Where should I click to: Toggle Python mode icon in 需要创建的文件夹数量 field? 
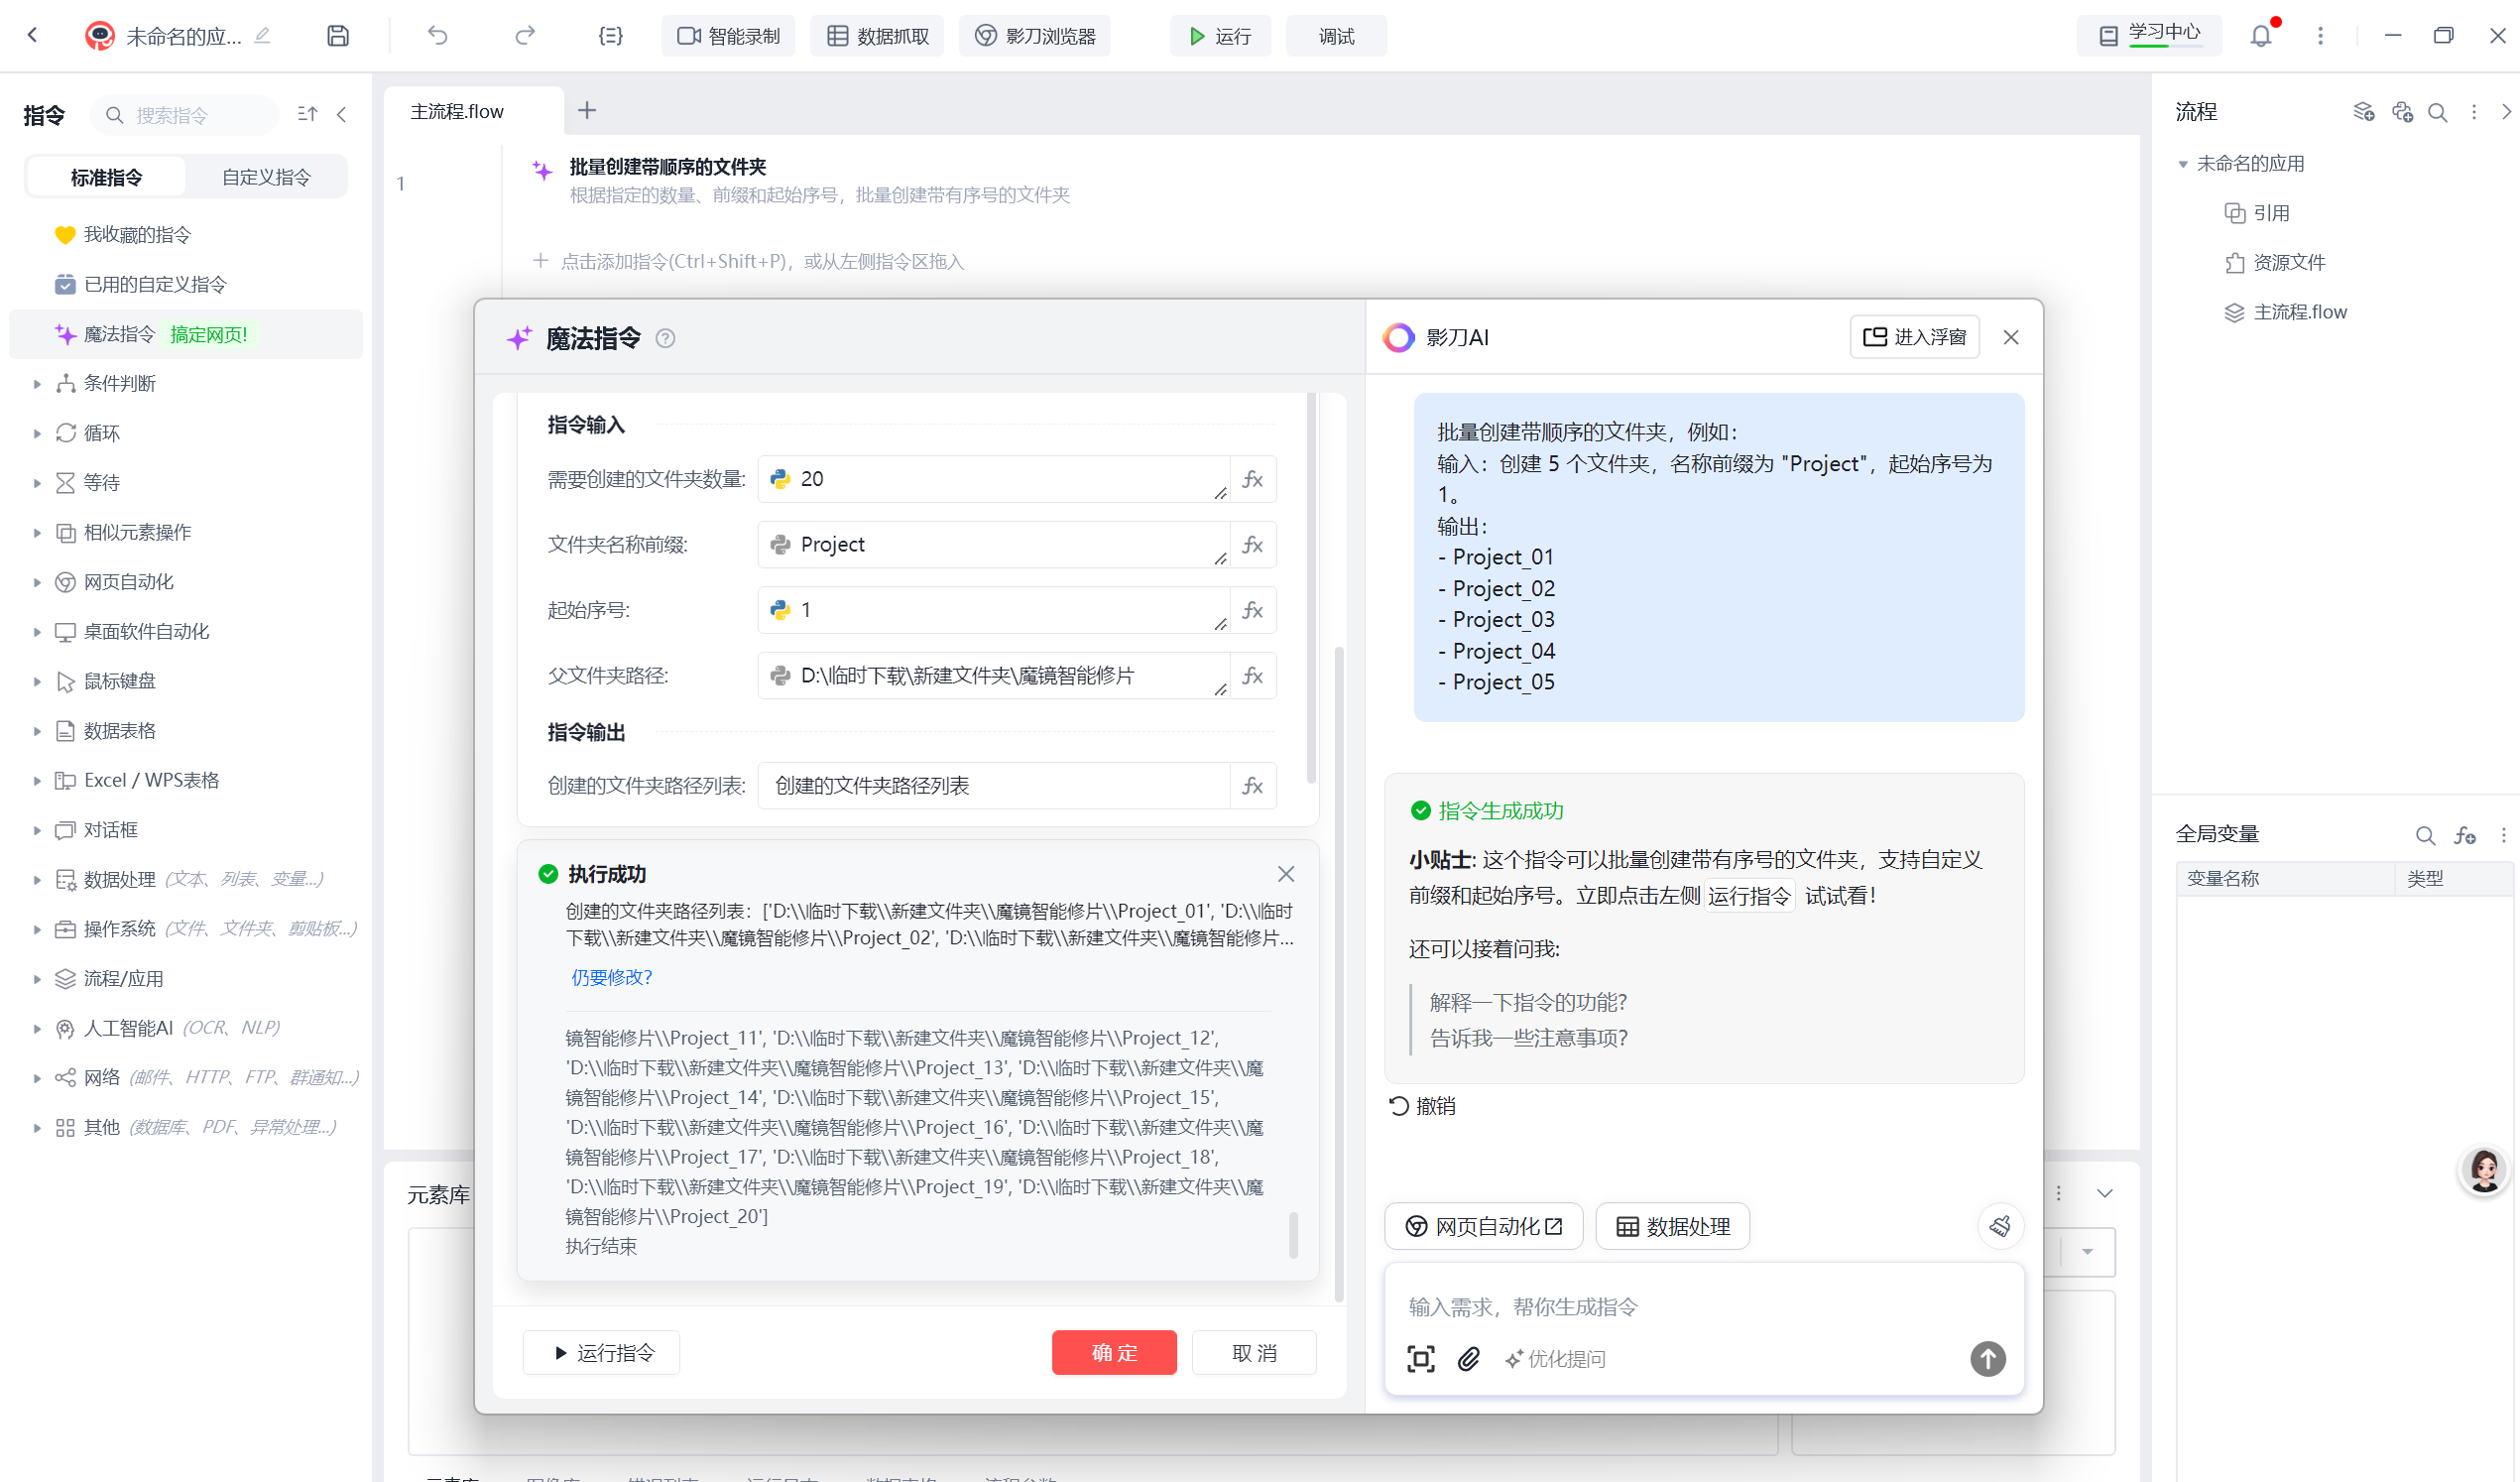pyautogui.click(x=780, y=479)
